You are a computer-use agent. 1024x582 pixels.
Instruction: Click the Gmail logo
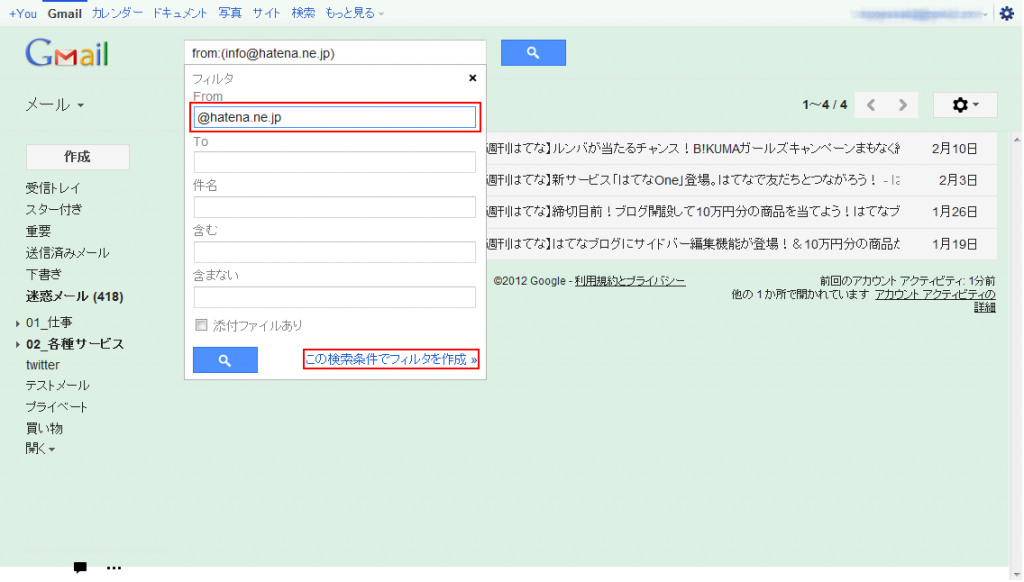66,54
